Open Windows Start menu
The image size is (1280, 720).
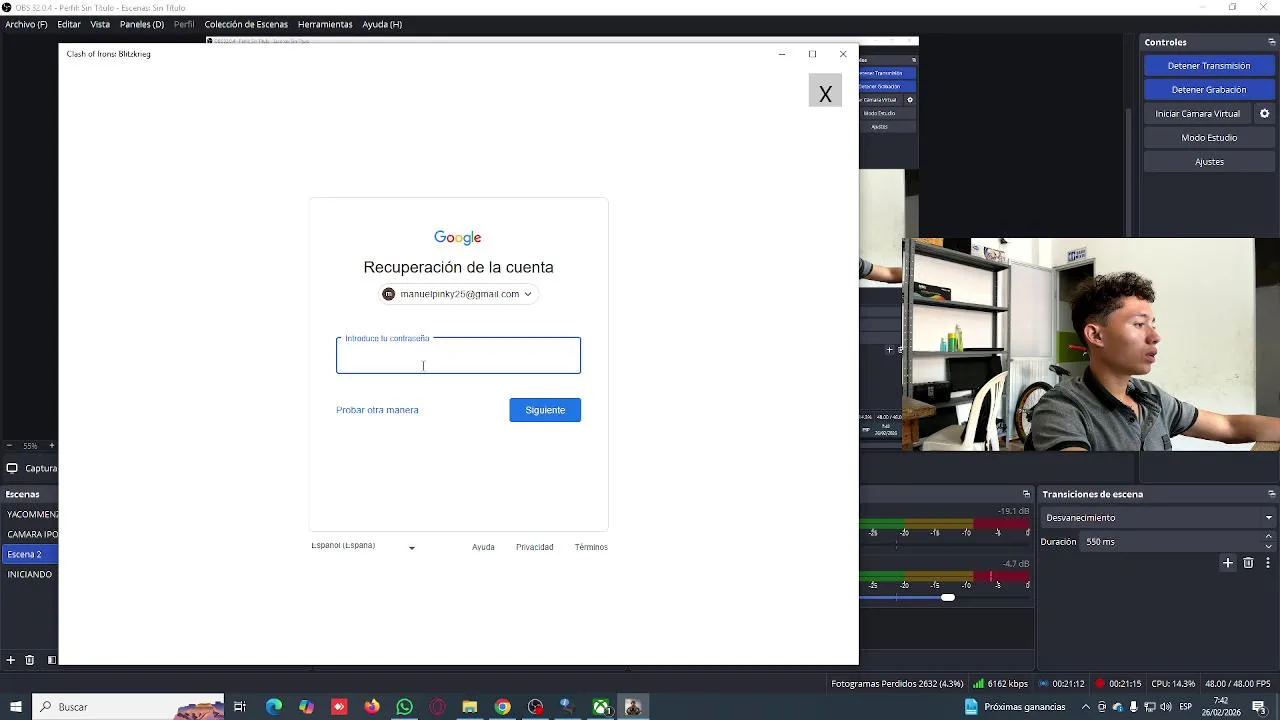pyautogui.click(x=15, y=707)
